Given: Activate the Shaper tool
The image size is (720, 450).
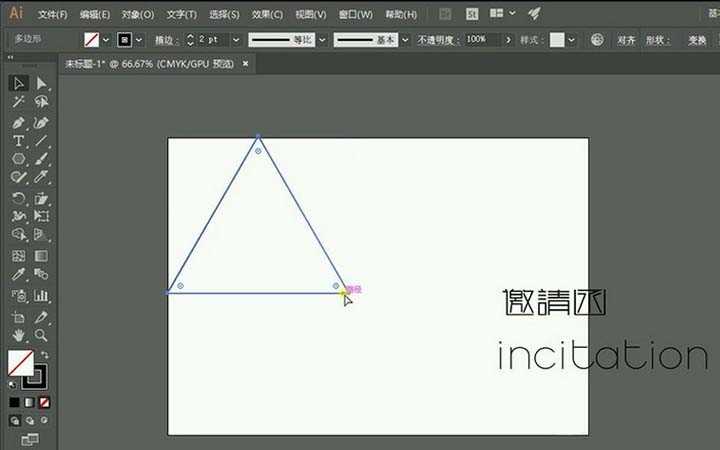Looking at the screenshot, I should (x=18, y=177).
